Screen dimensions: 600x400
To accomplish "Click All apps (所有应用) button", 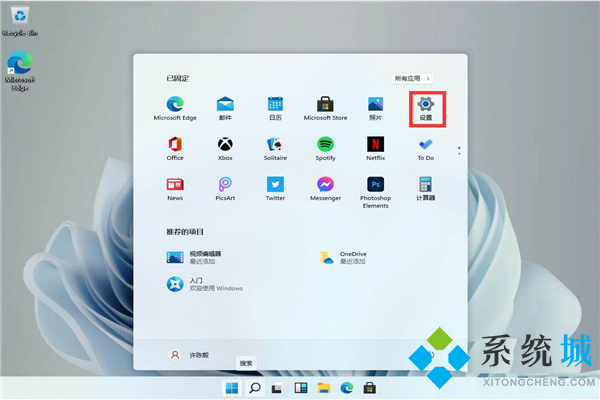I will [x=412, y=78].
